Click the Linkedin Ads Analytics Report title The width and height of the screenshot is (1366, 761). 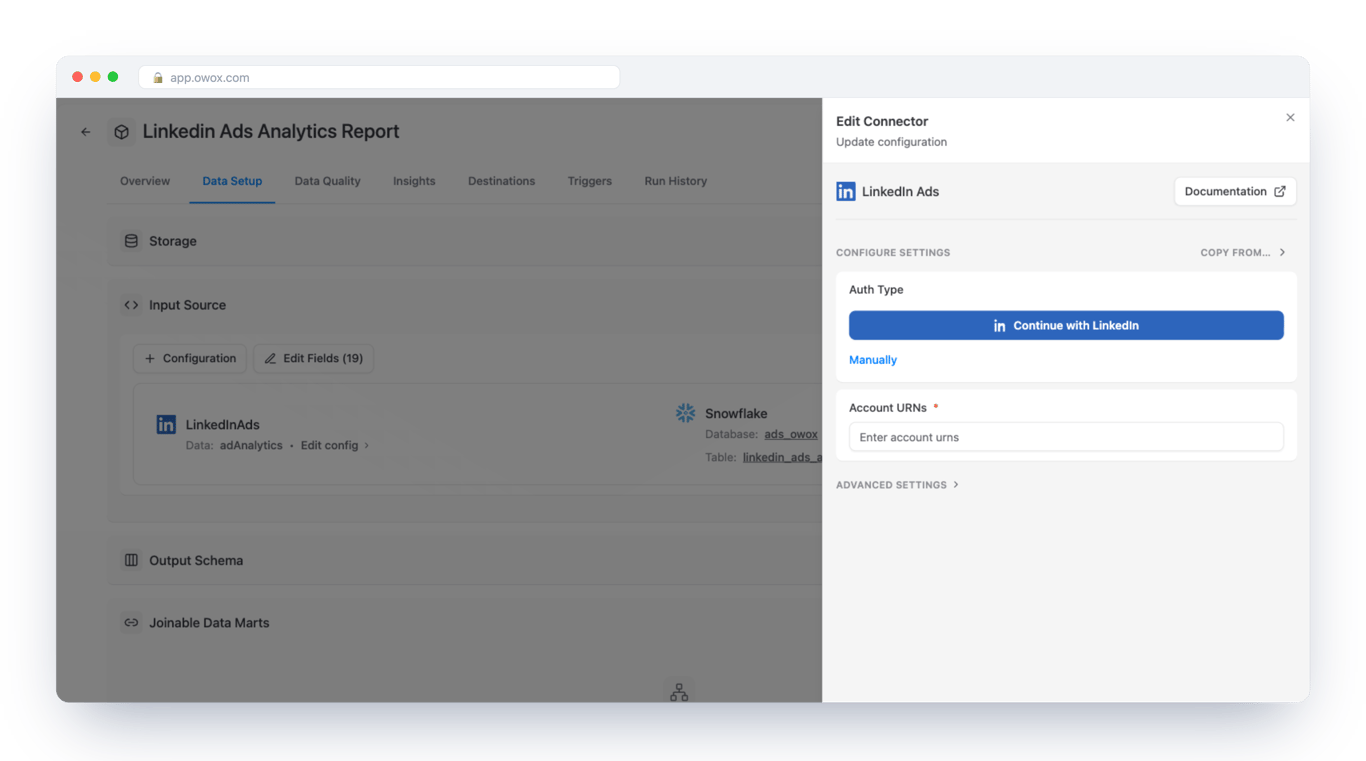click(271, 132)
